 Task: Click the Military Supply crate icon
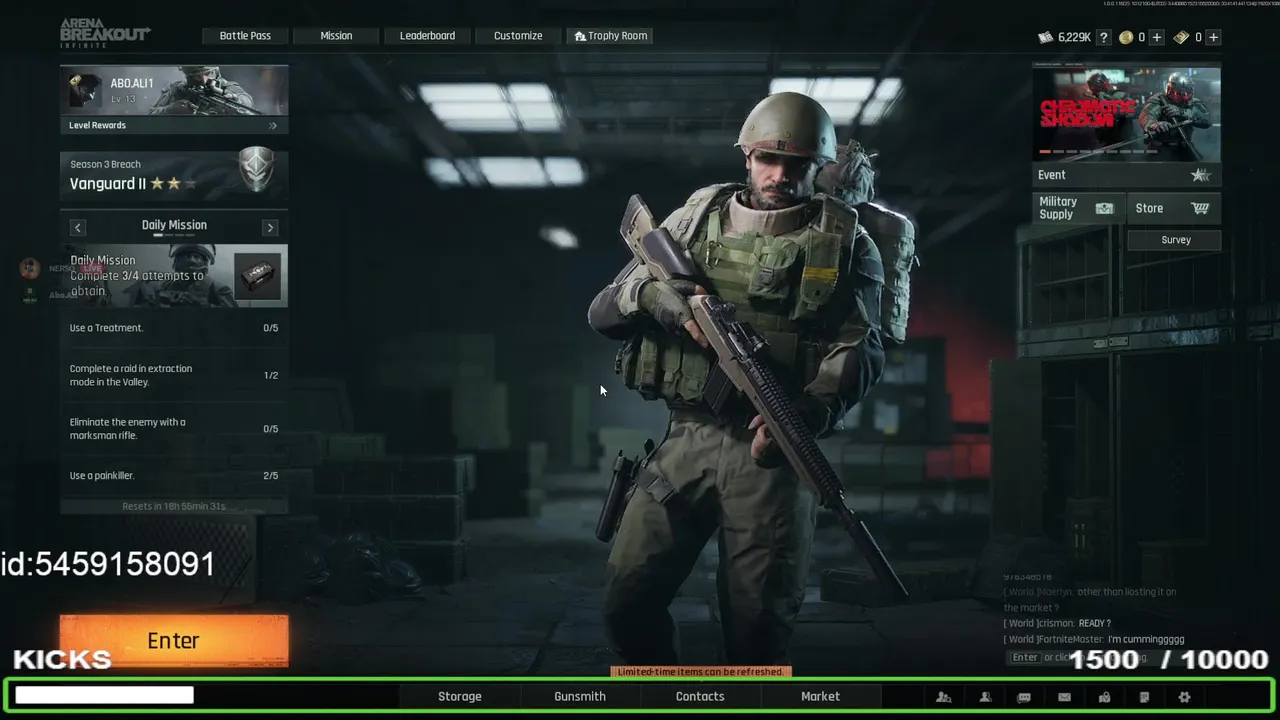[1104, 208]
